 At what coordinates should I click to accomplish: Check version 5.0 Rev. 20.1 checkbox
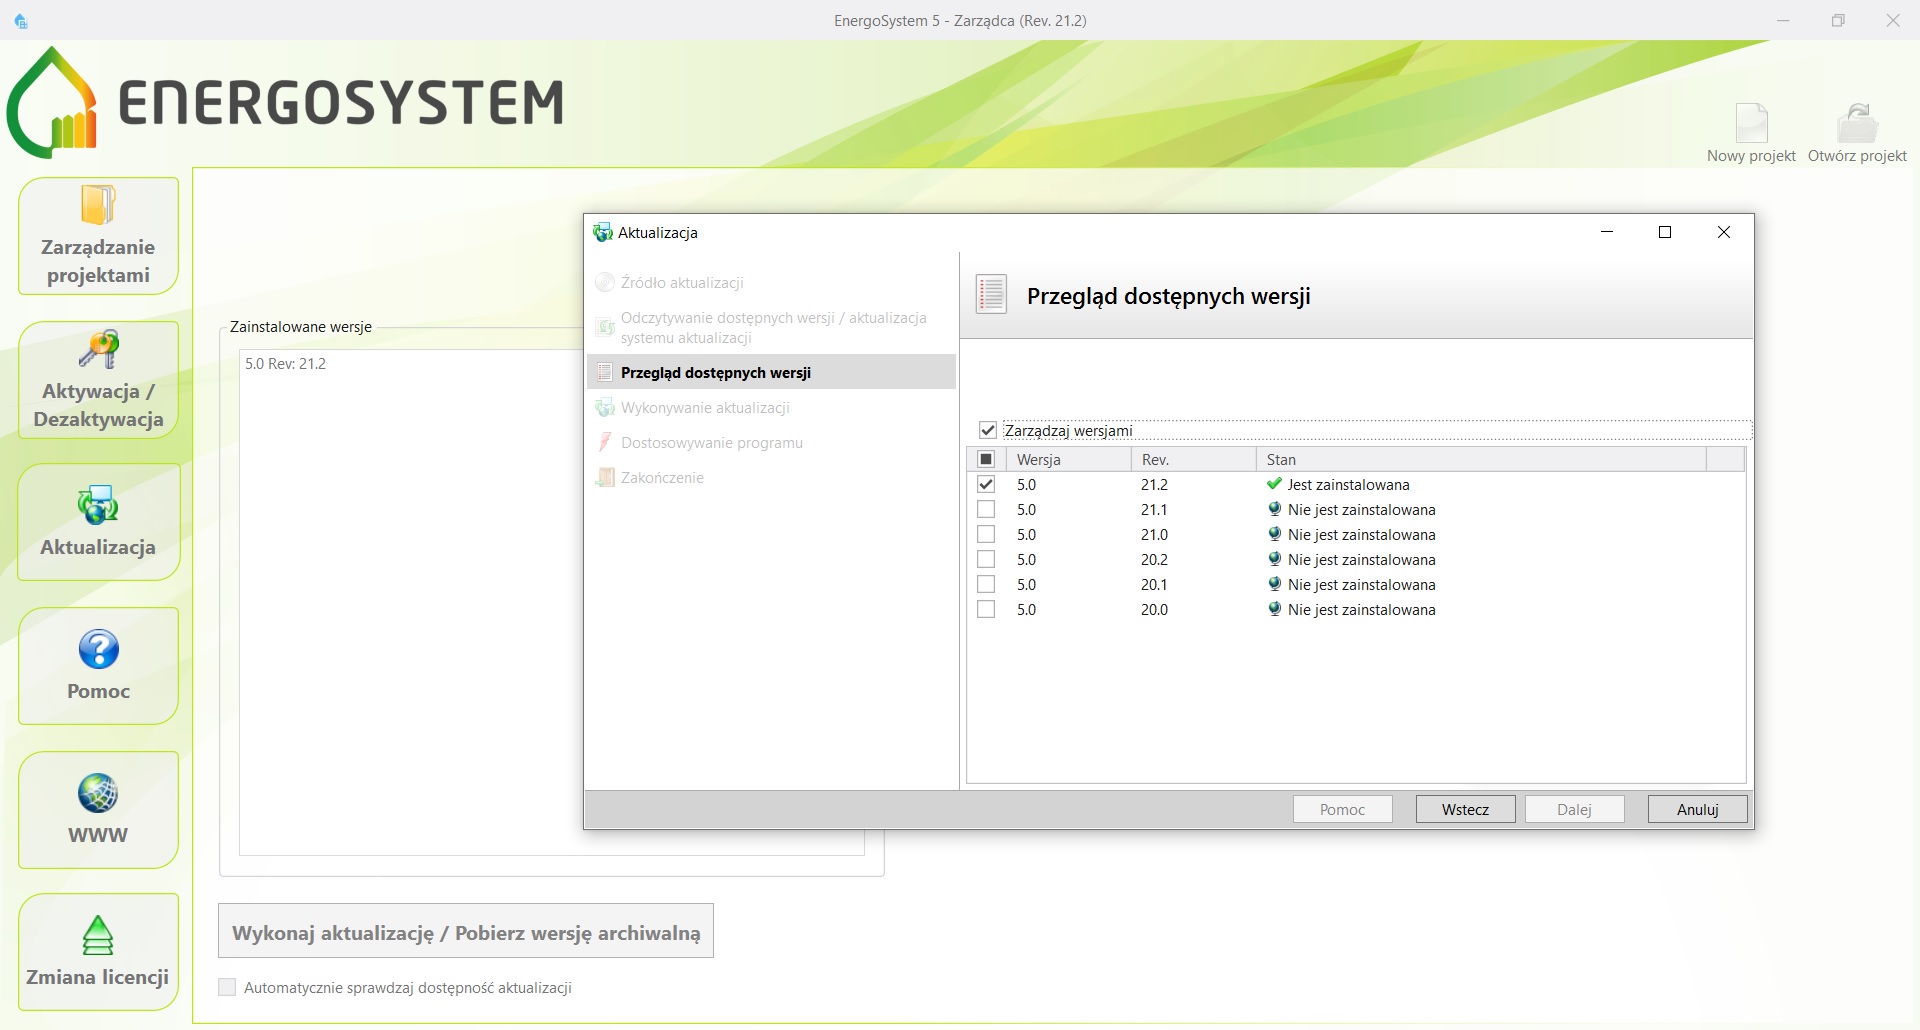986,584
